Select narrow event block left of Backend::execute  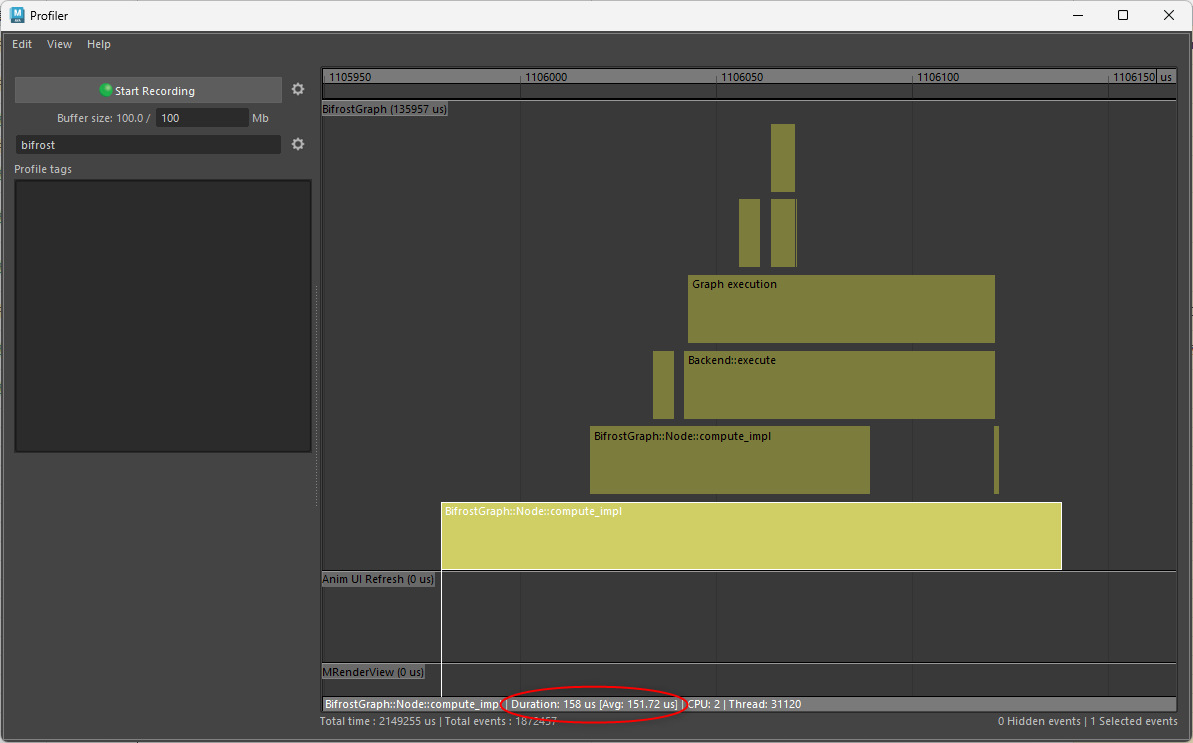663,385
